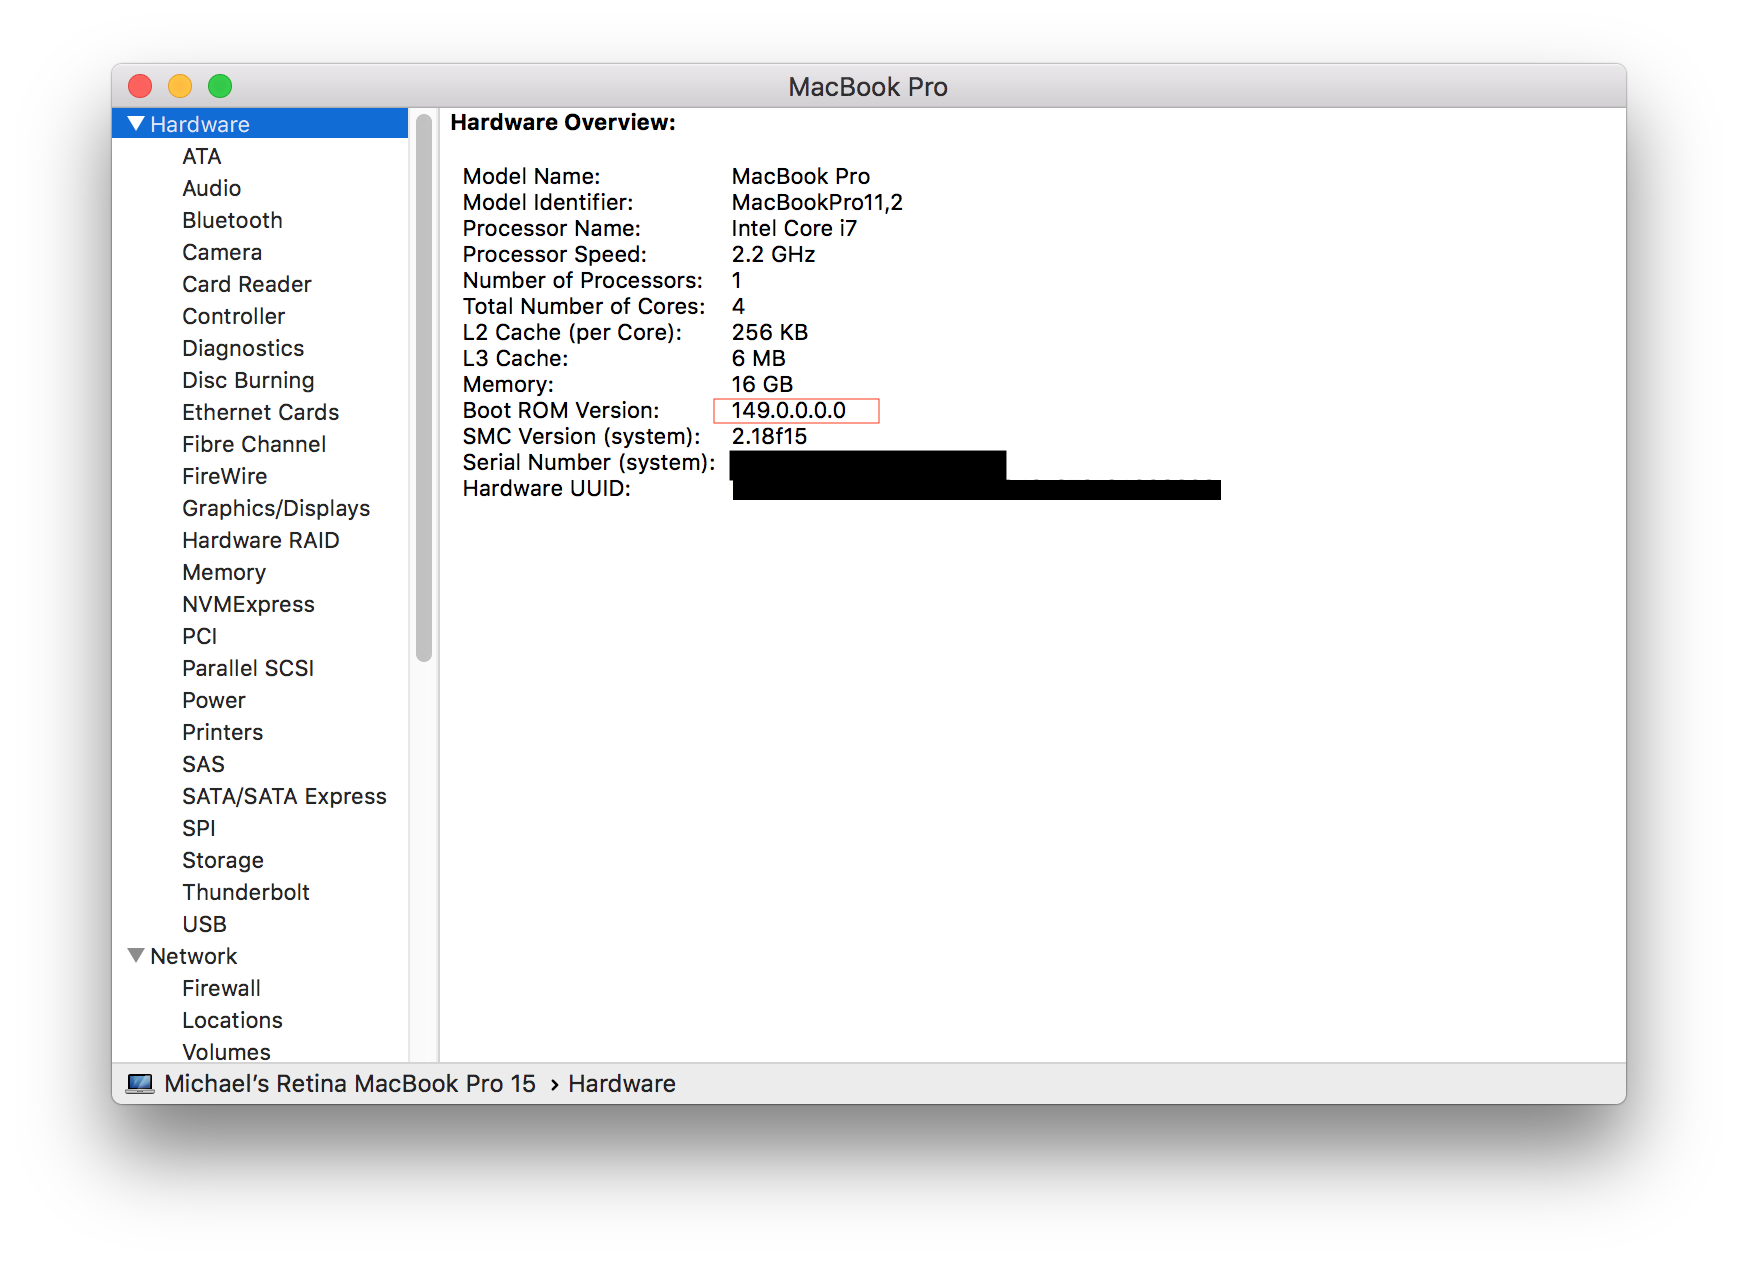Click the MacBook Pro window title

click(868, 87)
